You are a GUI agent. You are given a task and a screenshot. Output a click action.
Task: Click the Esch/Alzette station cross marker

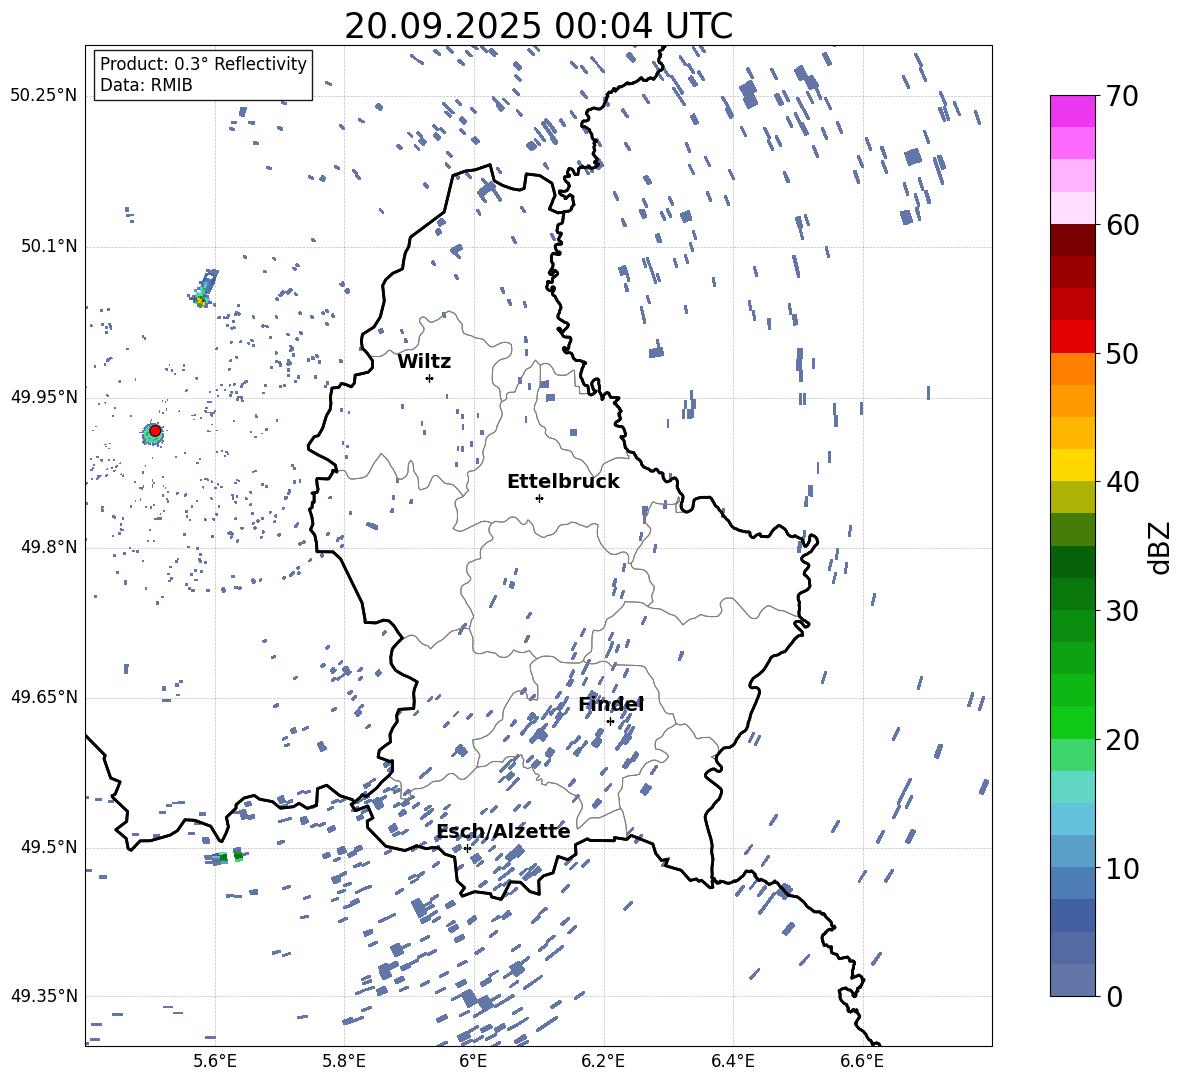(x=467, y=848)
